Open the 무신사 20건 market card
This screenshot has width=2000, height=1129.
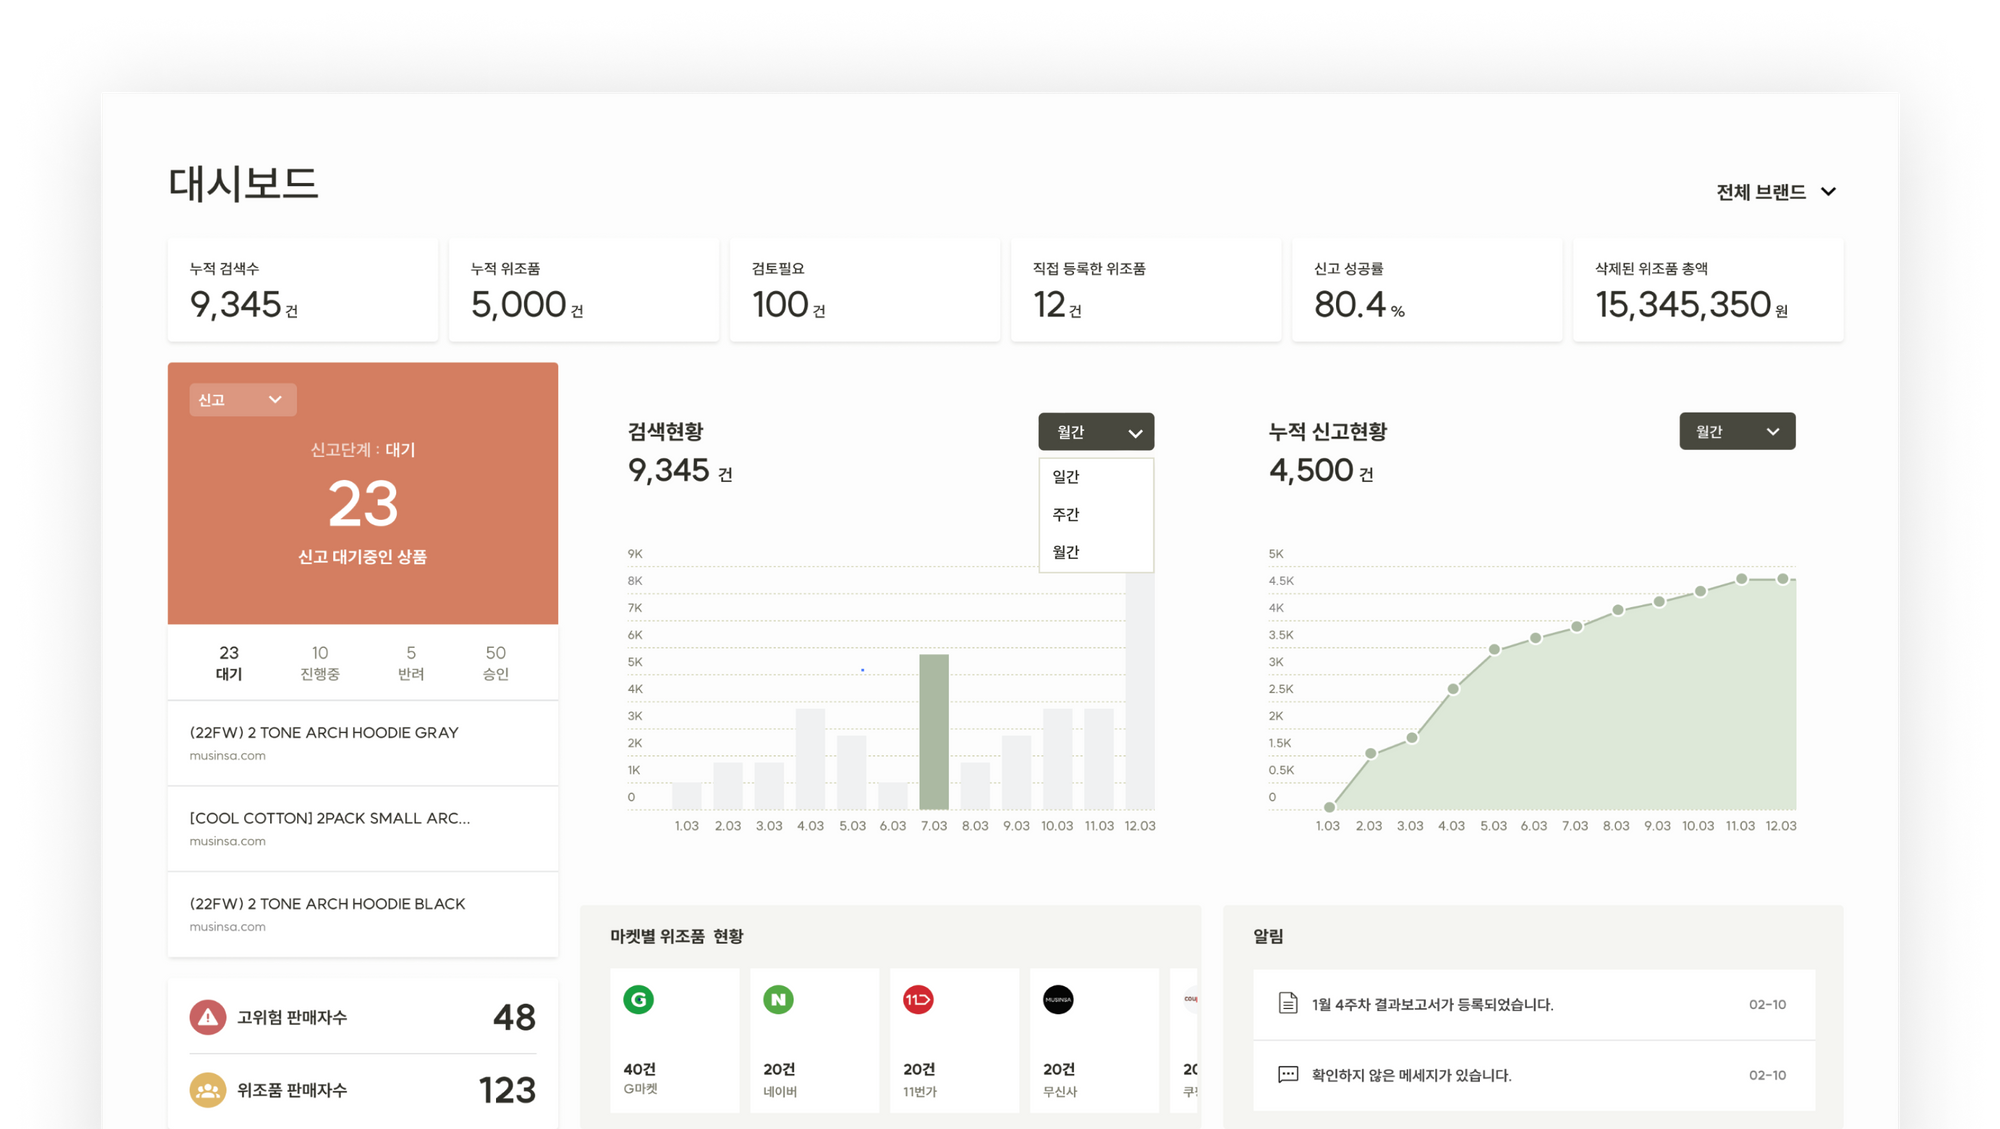[x=1095, y=1040]
